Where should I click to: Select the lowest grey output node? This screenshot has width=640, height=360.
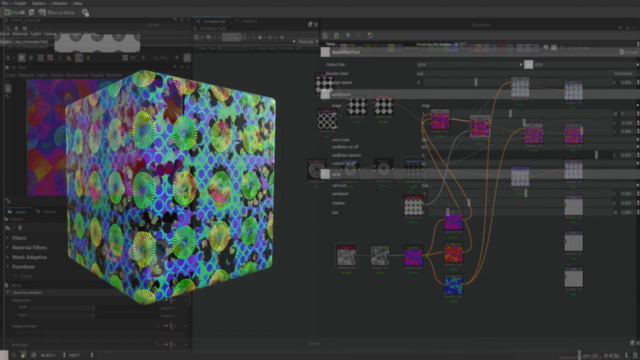tap(573, 278)
